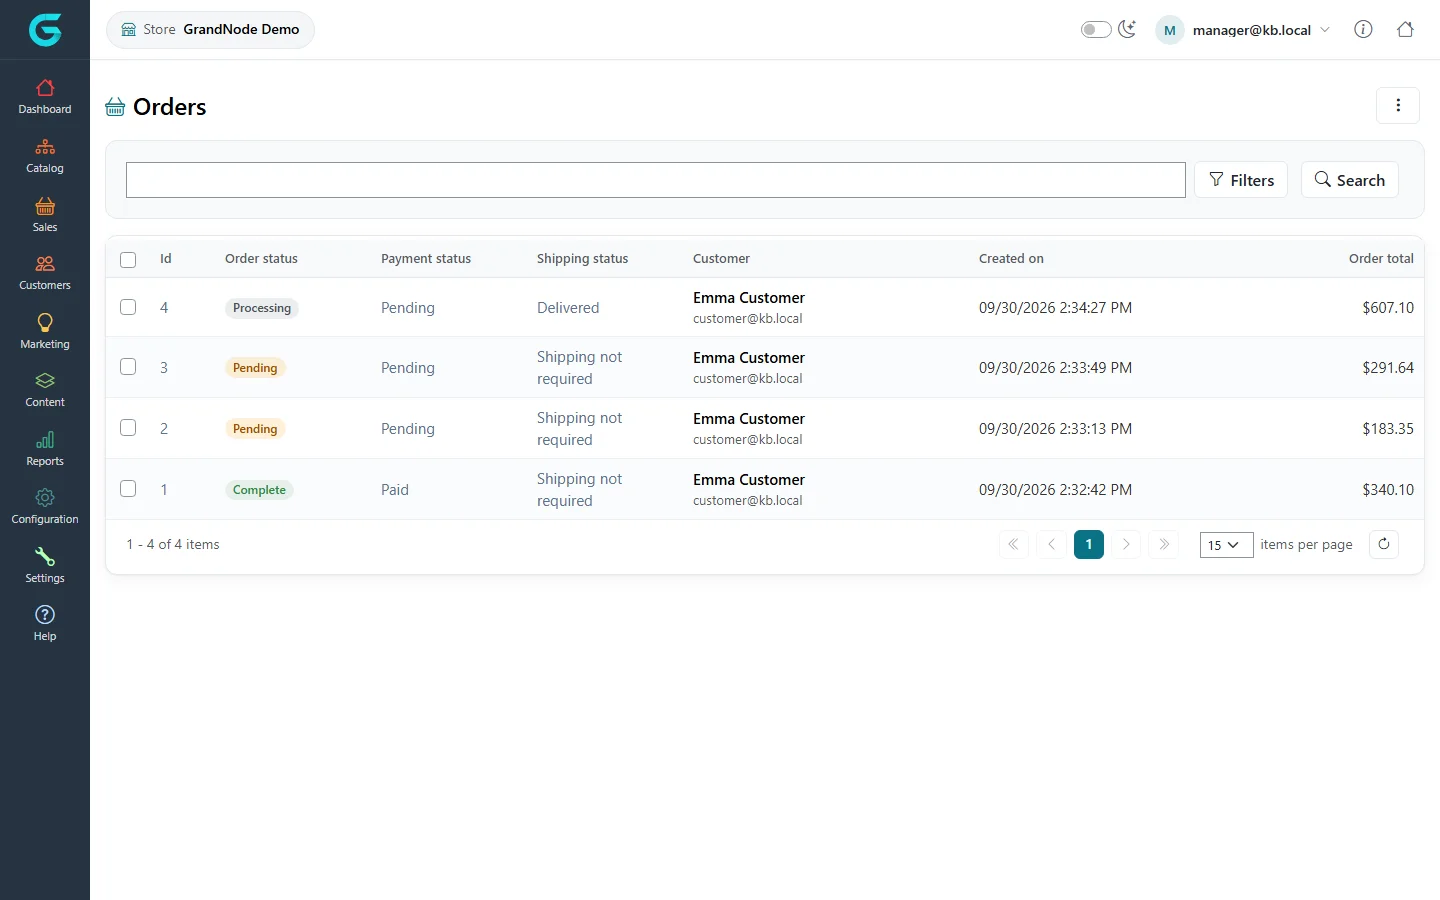
Task: Go to the first page arrow
Action: tap(1013, 544)
